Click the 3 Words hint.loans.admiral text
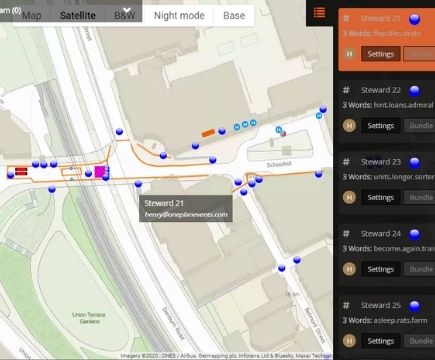The image size is (435, 360). (388, 105)
